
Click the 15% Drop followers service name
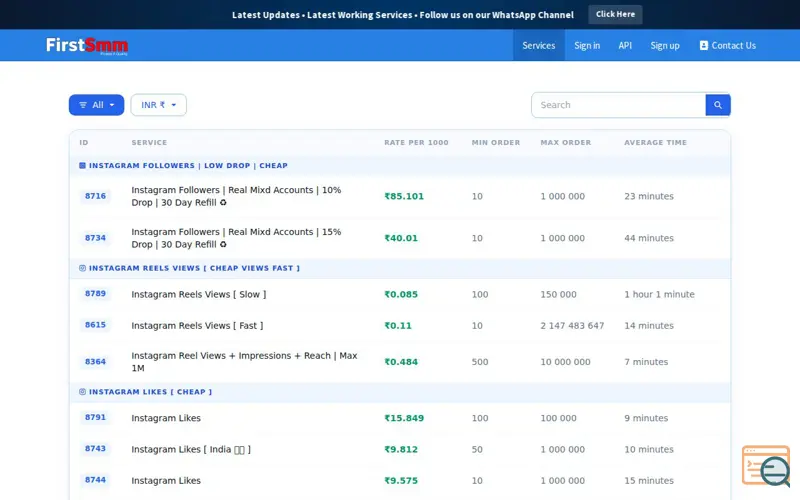click(236, 238)
